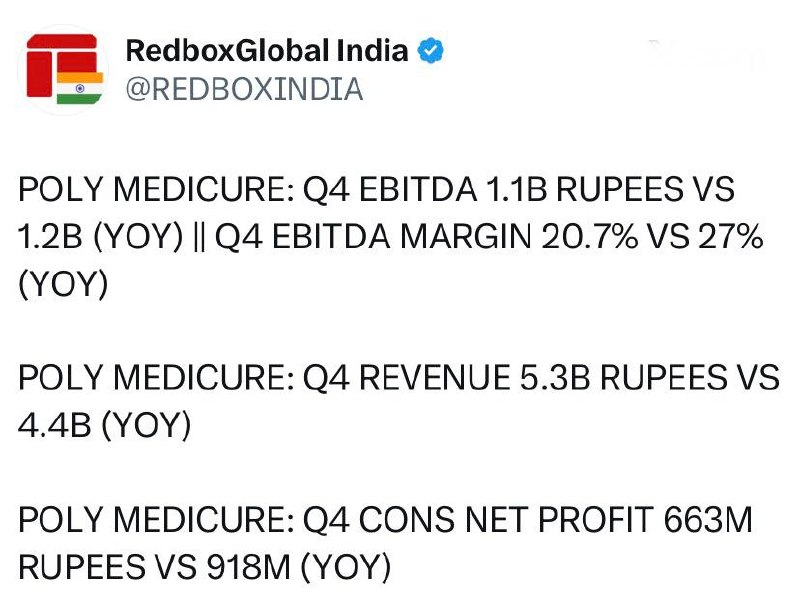800x606 pixels.
Task: Click the Q4 EBITDA MARGIN 20.7% text
Action: (426, 237)
